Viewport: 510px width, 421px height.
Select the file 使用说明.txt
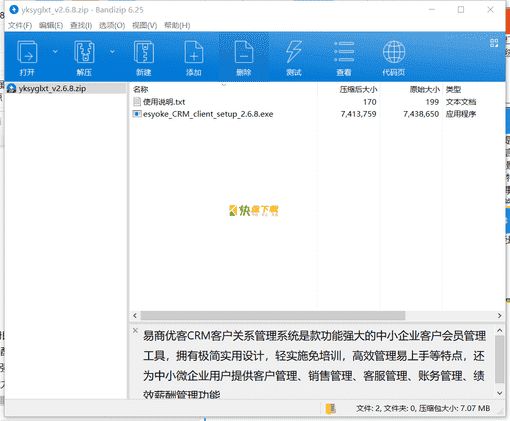pos(164,102)
